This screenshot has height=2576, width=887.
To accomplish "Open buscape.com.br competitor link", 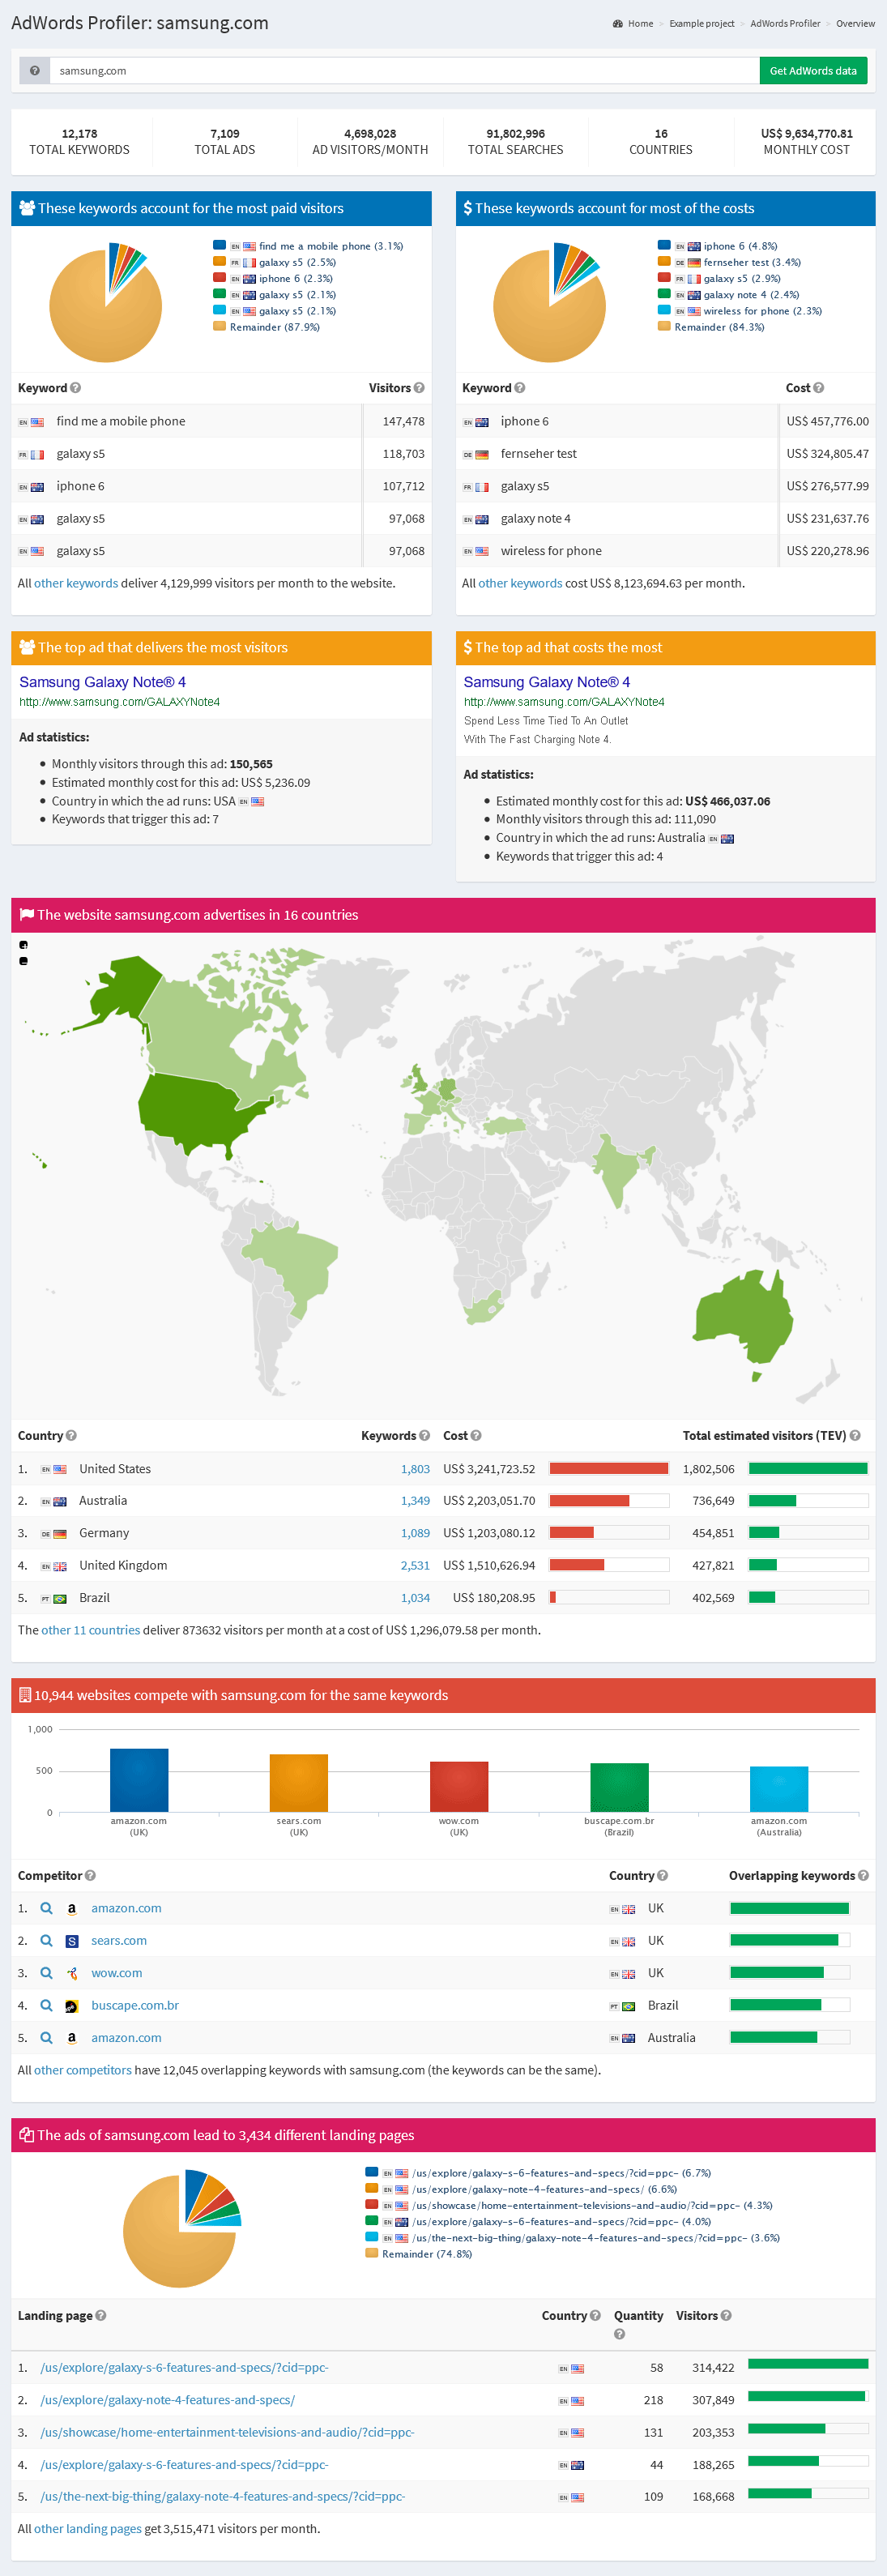I will [x=135, y=2006].
